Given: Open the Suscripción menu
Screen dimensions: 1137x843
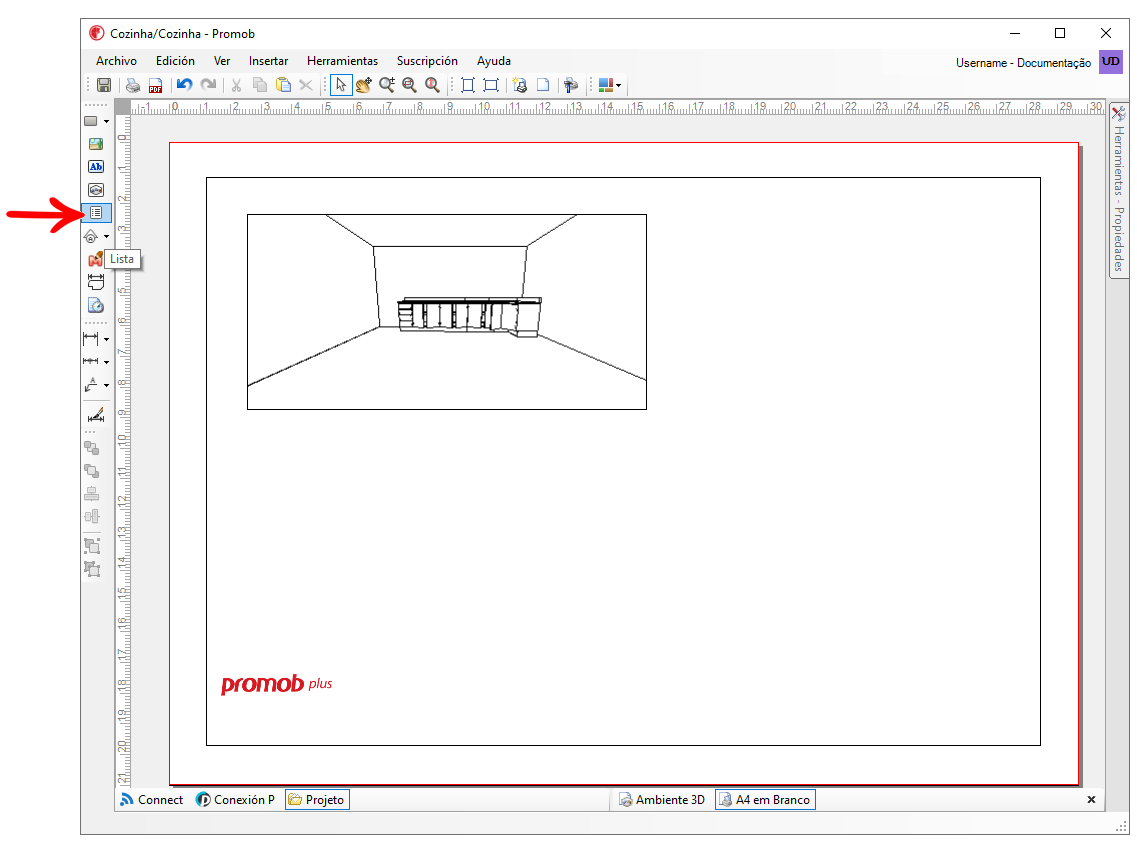Looking at the screenshot, I should (x=427, y=61).
